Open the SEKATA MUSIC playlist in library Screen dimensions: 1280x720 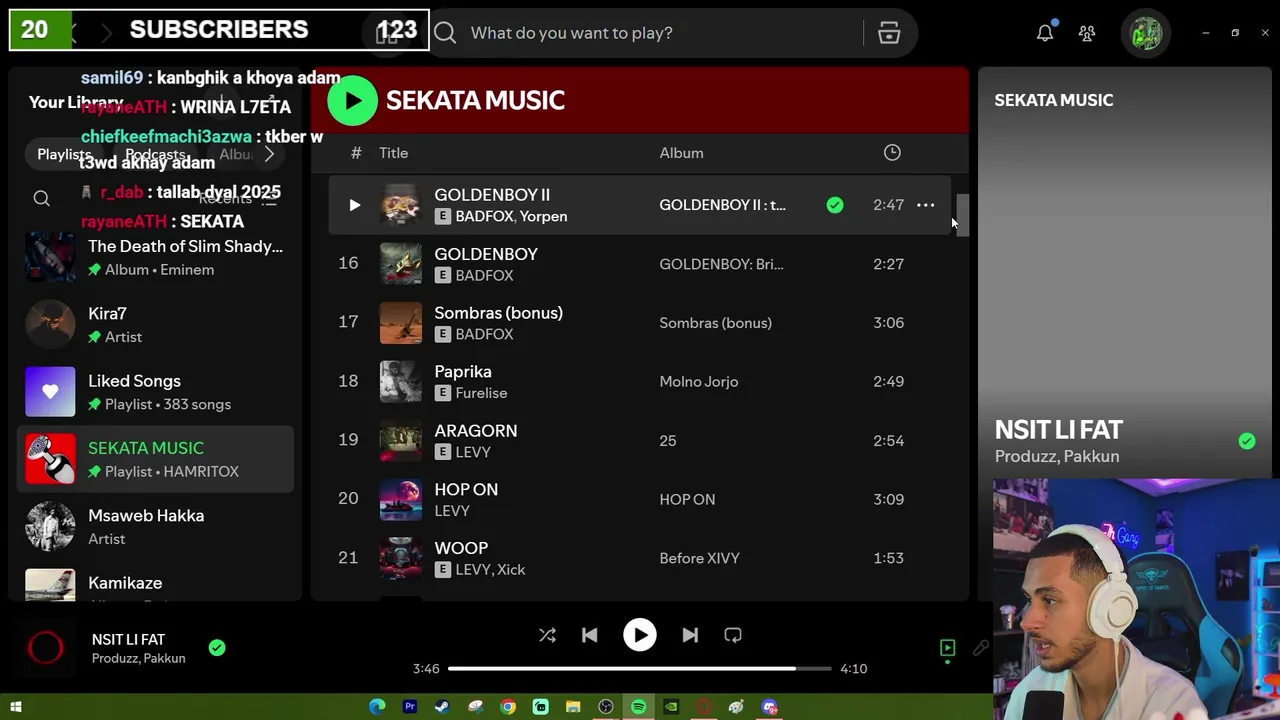click(155, 459)
